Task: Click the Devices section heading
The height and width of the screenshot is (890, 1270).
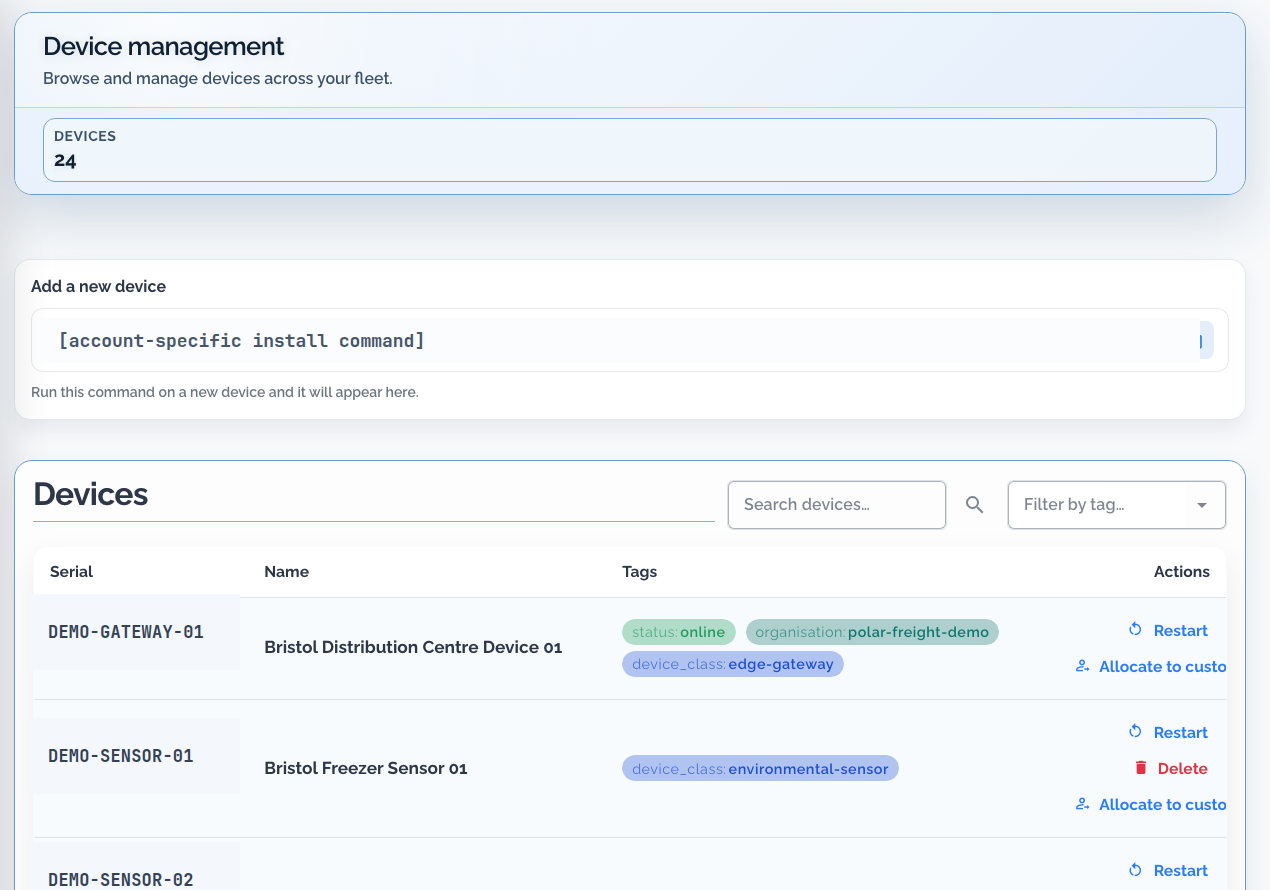Action: (91, 493)
